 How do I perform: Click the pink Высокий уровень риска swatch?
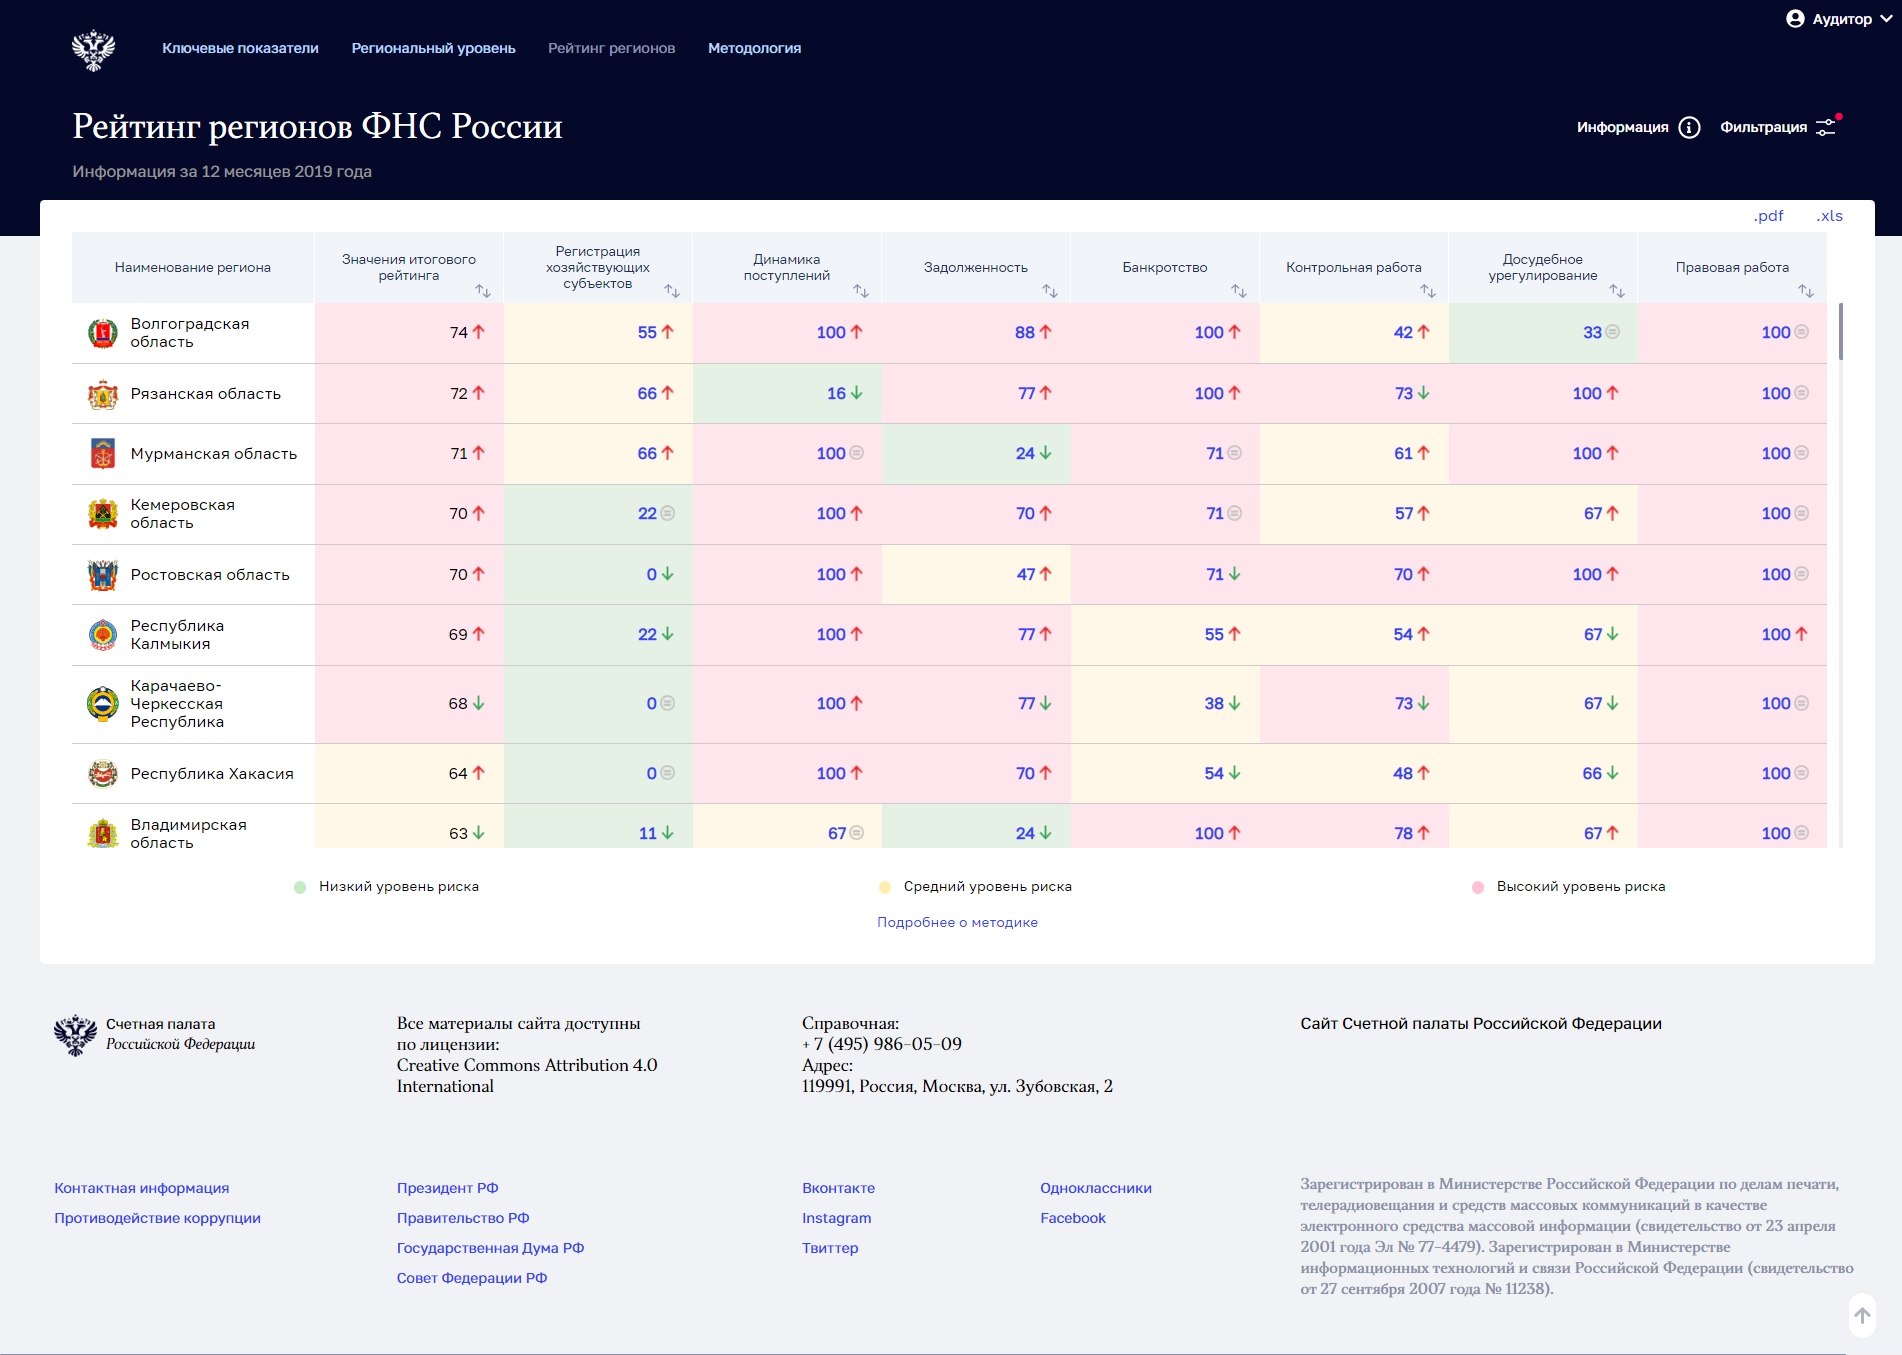[x=1478, y=887]
